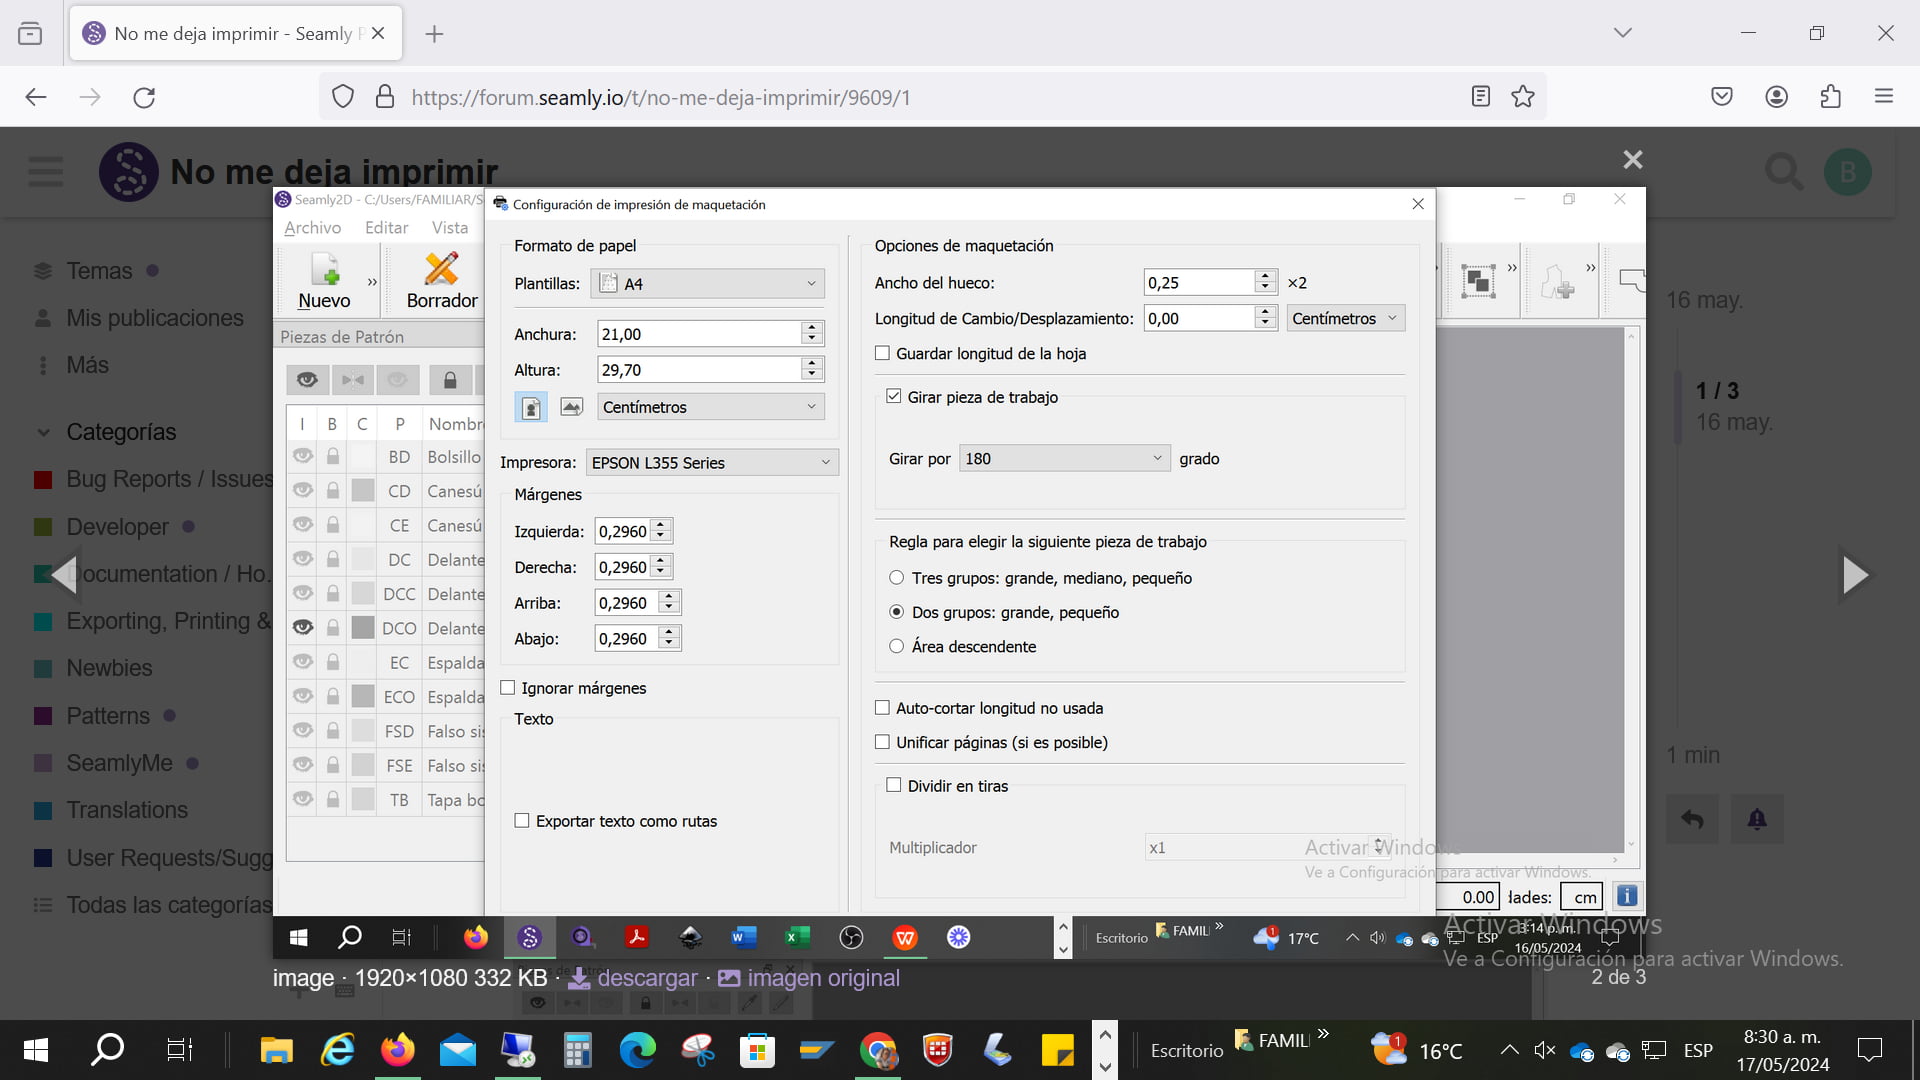This screenshot has height=1080, width=1920.
Task: Open the Editar menu
Action: 387,228
